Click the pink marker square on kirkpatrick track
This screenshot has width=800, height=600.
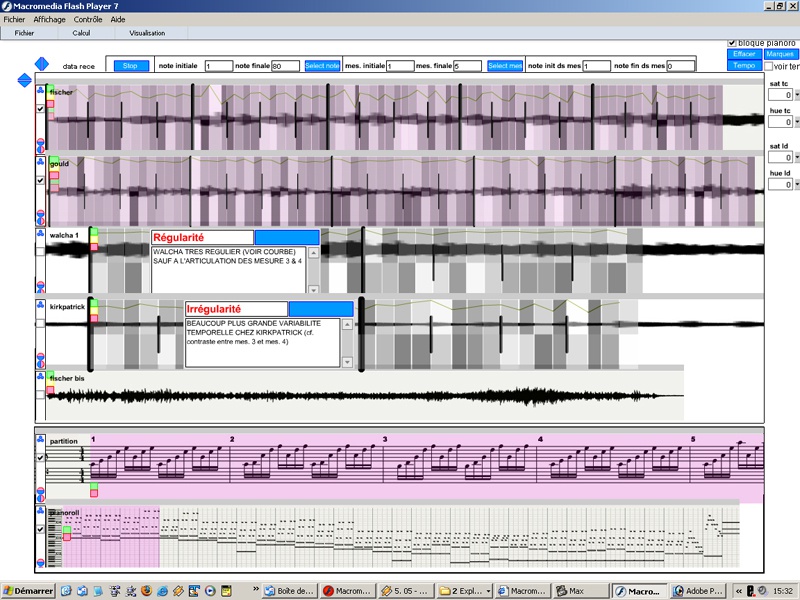point(94,317)
